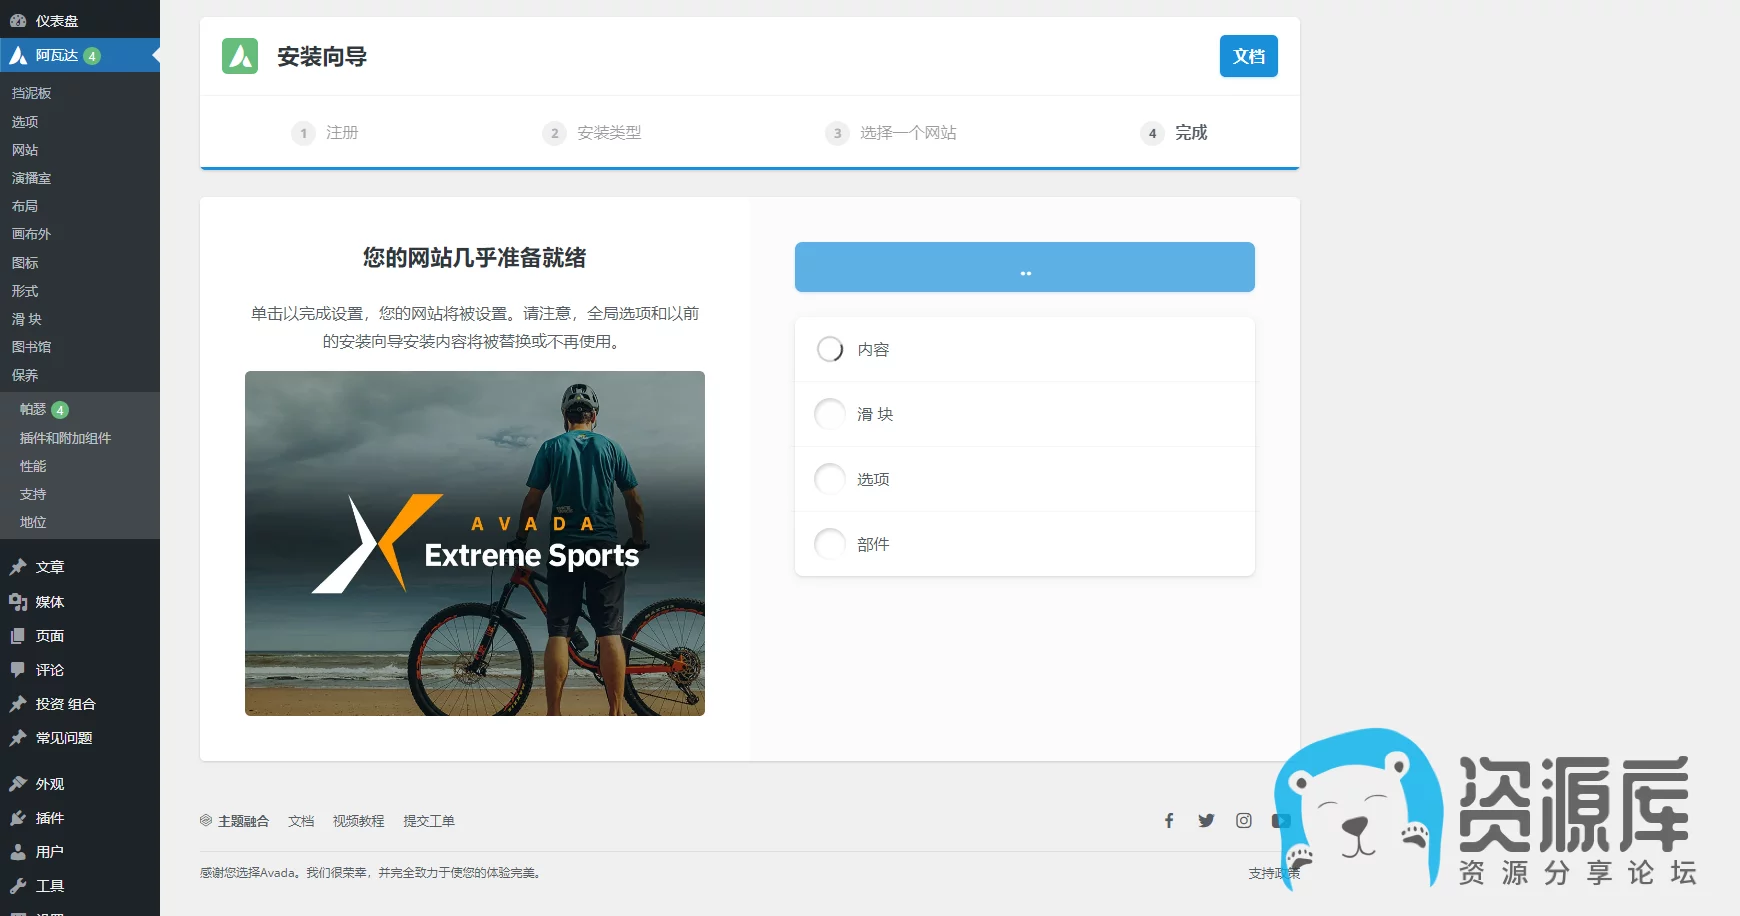This screenshot has height=916, width=1740.
Task: Click the Avada Extreme Sports preview image
Action: tap(475, 543)
